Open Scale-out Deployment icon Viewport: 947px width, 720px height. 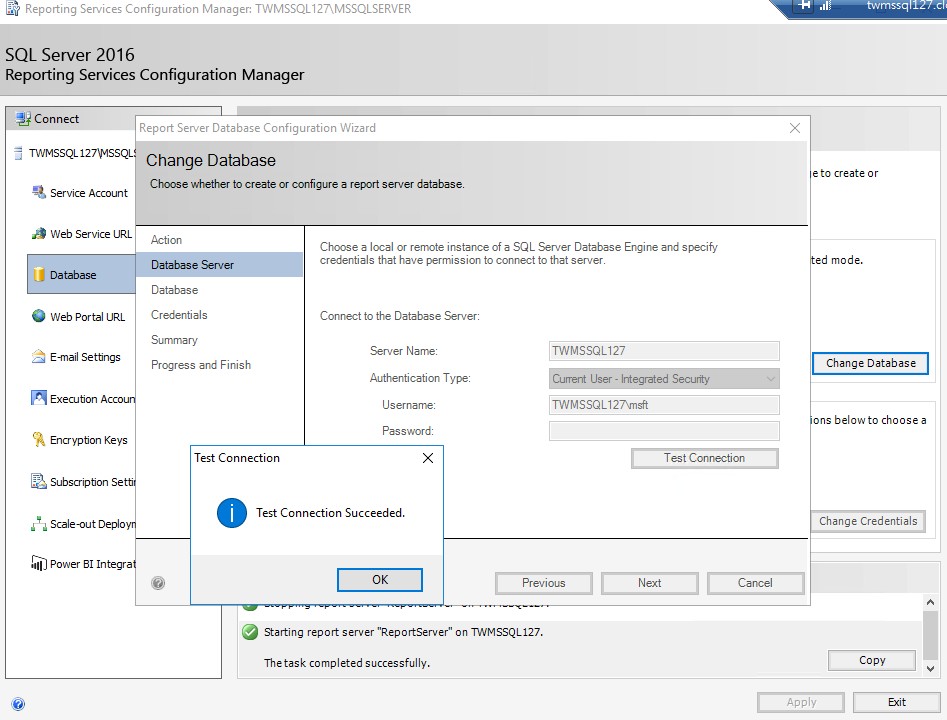pos(39,523)
